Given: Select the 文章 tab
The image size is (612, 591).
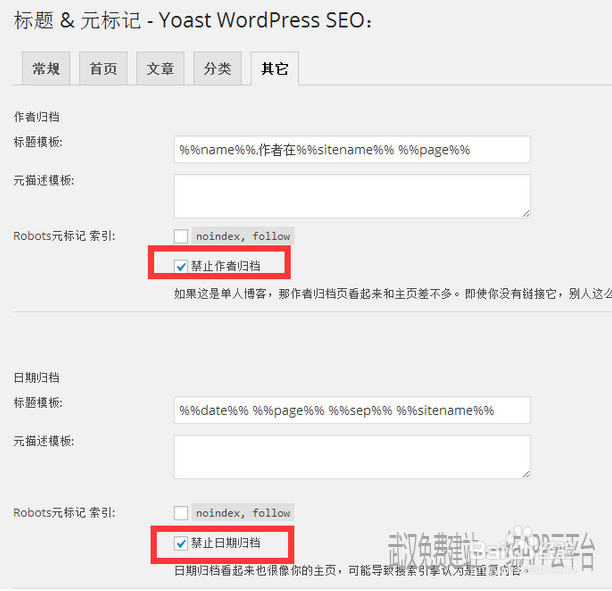Looking at the screenshot, I should [160, 68].
